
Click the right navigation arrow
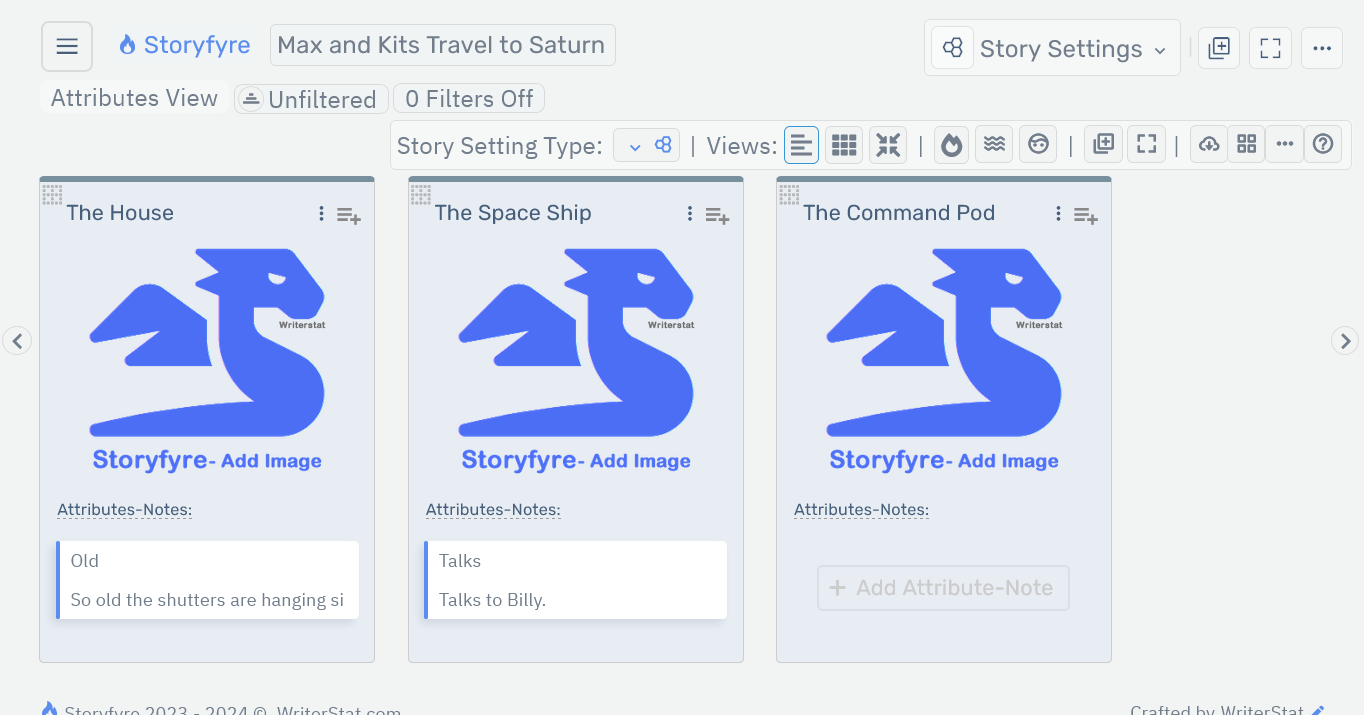[1345, 340]
